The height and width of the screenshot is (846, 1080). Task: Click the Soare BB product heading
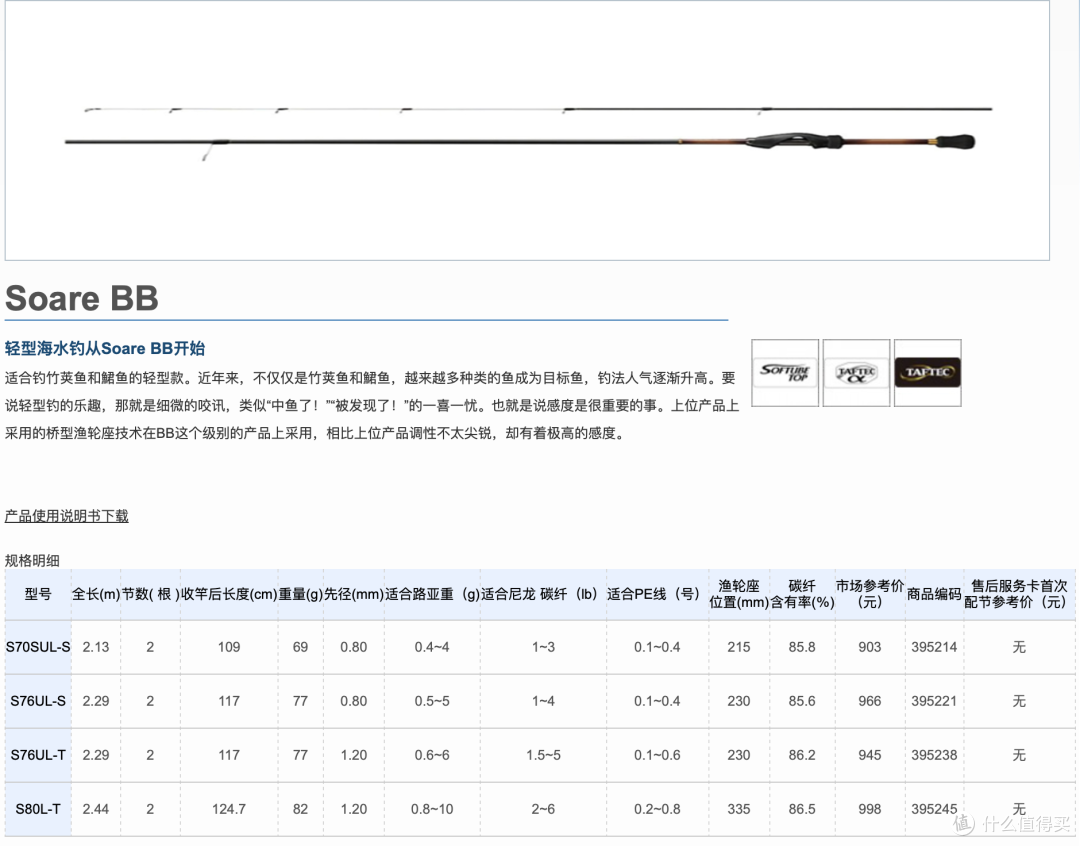(x=82, y=298)
